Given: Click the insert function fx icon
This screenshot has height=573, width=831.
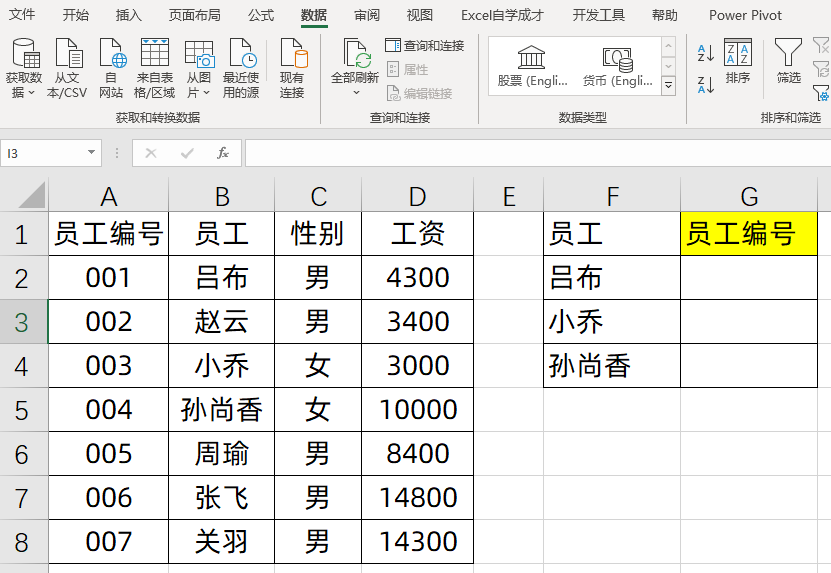Looking at the screenshot, I should click(x=223, y=153).
